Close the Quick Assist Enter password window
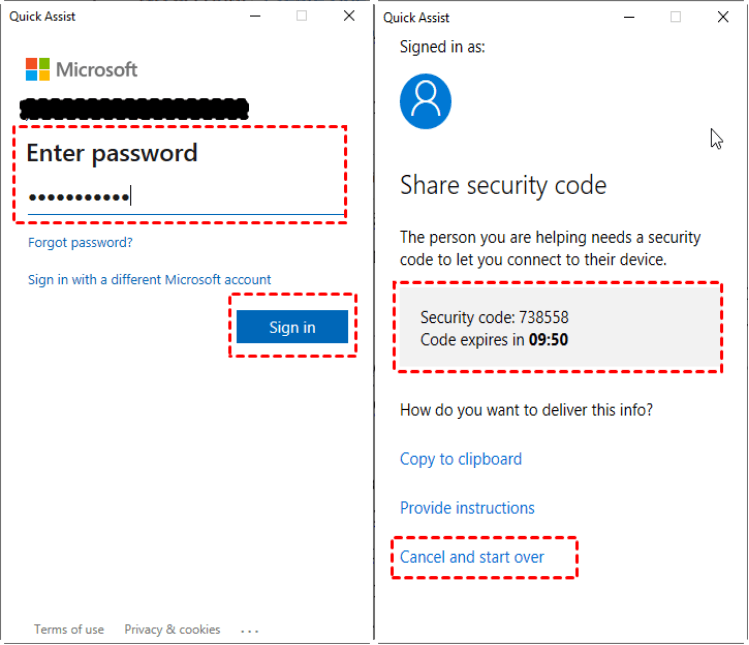Viewport: 749px width, 645px height. 349,16
